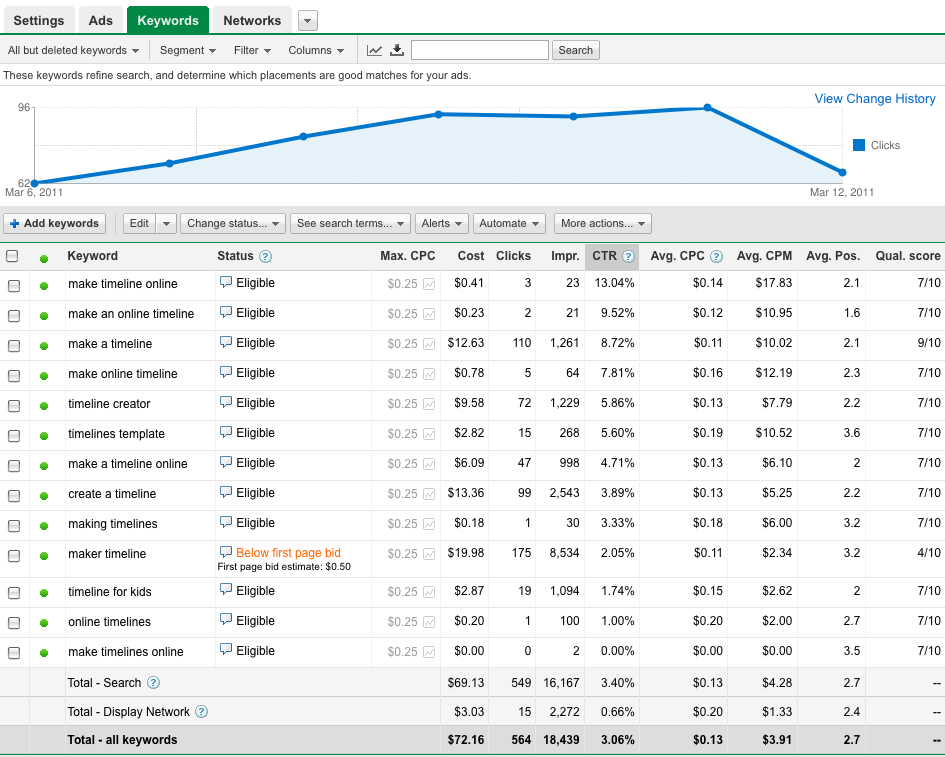Viewport: 945px width, 757px height.
Task: Click the CTR column help icon
Action: [x=628, y=256]
